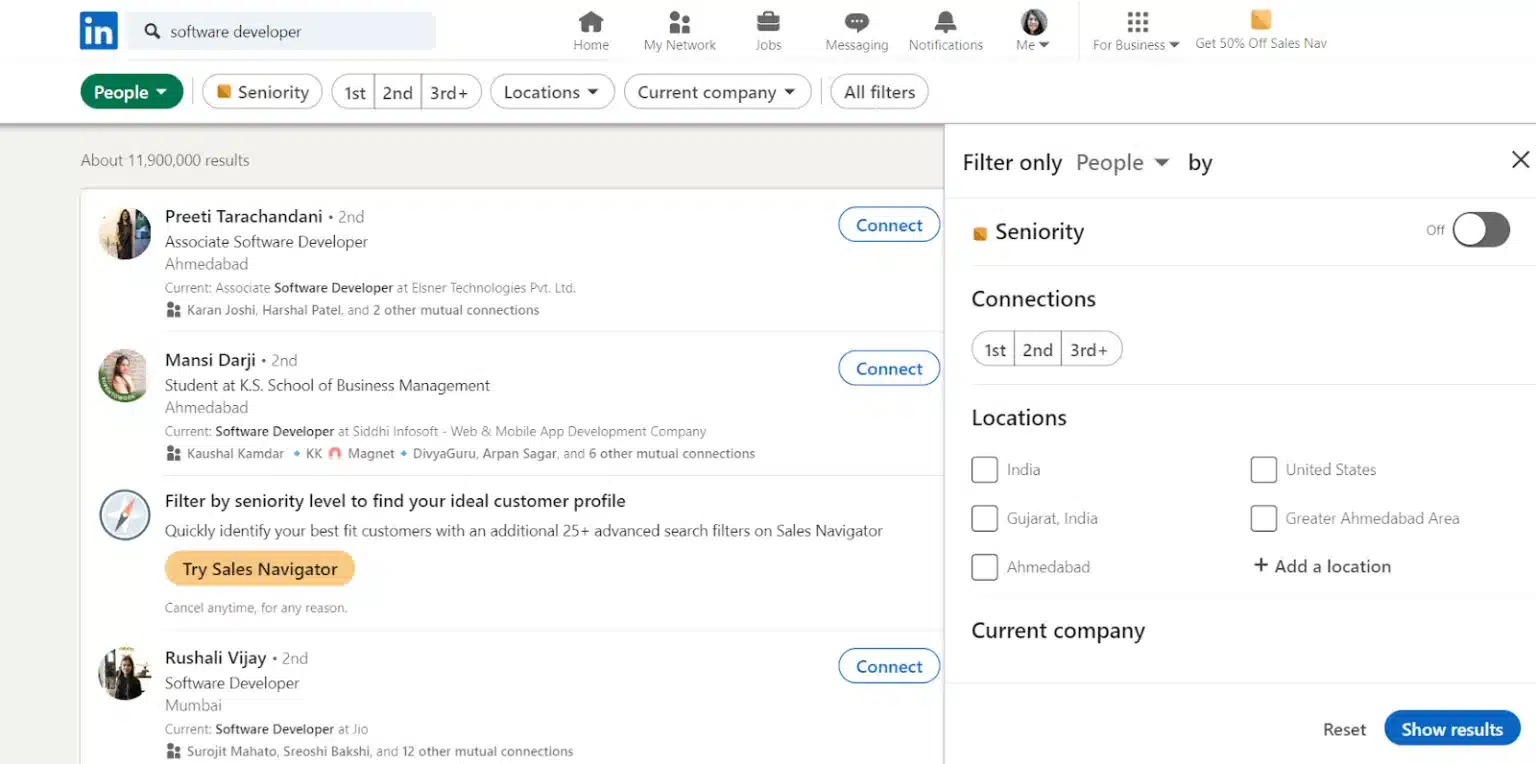1536x764 pixels.
Task: Click mutual connections icon under Rushali Vijay
Action: [174, 751]
